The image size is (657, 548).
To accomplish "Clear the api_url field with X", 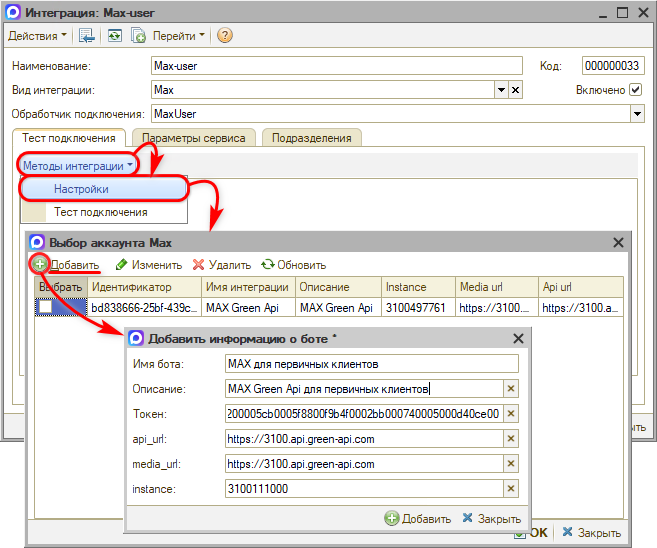I will 511,439.
